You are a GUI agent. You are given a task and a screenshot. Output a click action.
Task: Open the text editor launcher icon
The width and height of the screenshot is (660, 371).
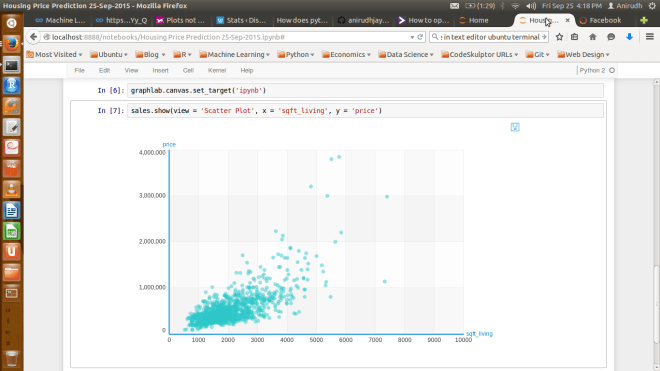tap(11, 128)
